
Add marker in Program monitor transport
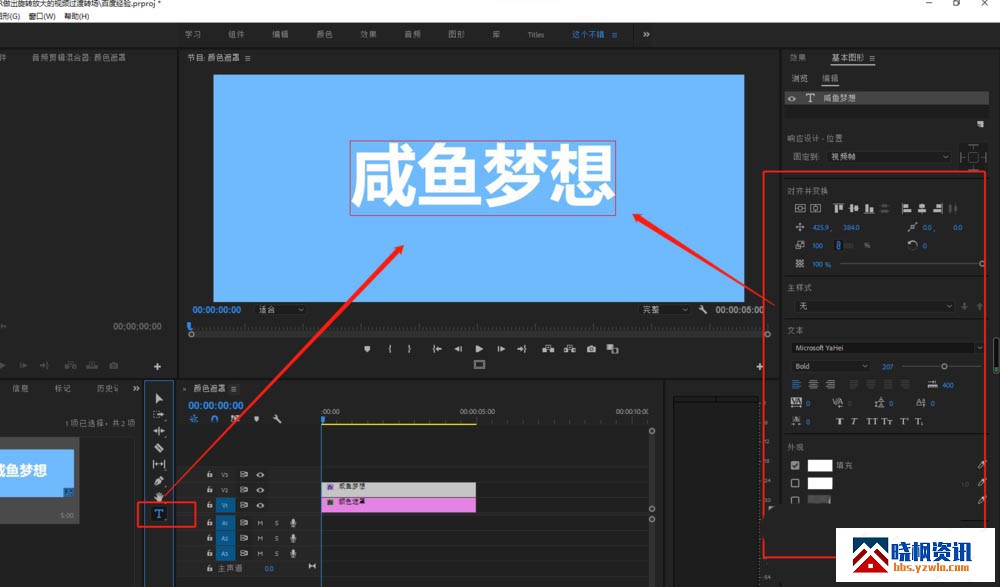coord(367,349)
